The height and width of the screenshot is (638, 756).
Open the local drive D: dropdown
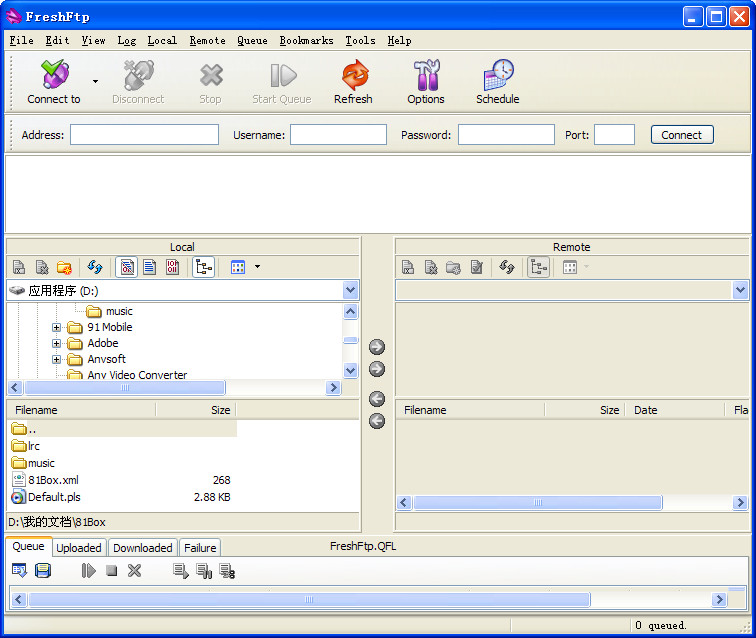point(350,290)
